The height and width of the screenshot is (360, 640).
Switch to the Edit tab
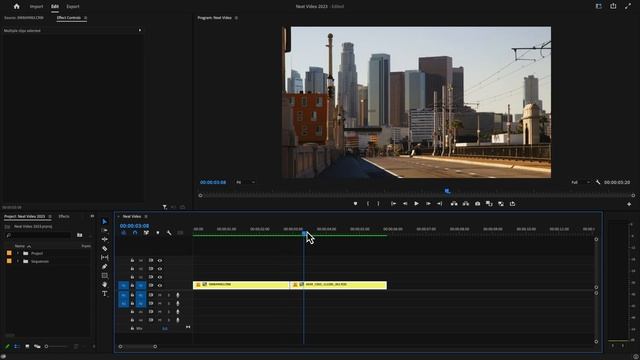(x=55, y=7)
